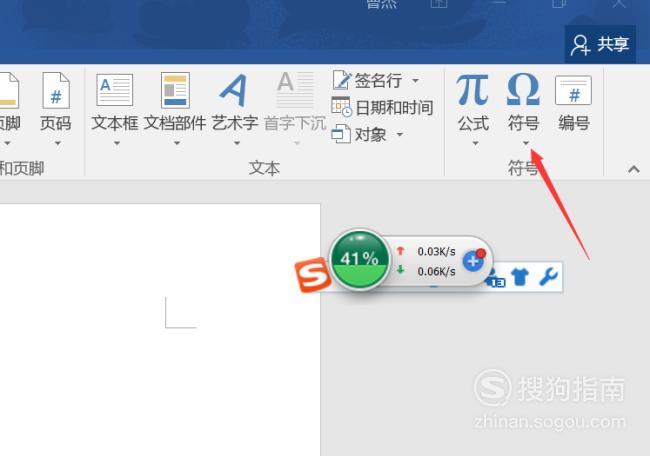Click the ribbon display options icon in title bar
Screen dimensions: 650x456
439,3
